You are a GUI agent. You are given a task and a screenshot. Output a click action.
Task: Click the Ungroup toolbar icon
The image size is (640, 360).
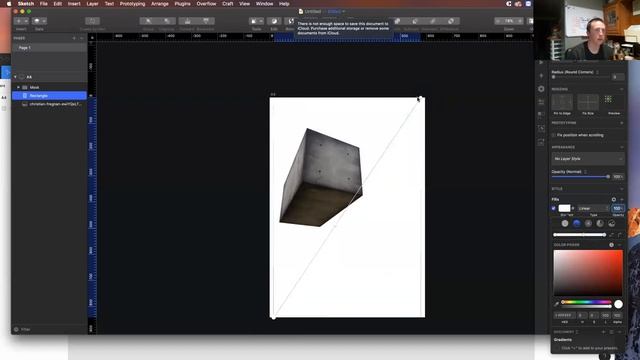[167, 21]
